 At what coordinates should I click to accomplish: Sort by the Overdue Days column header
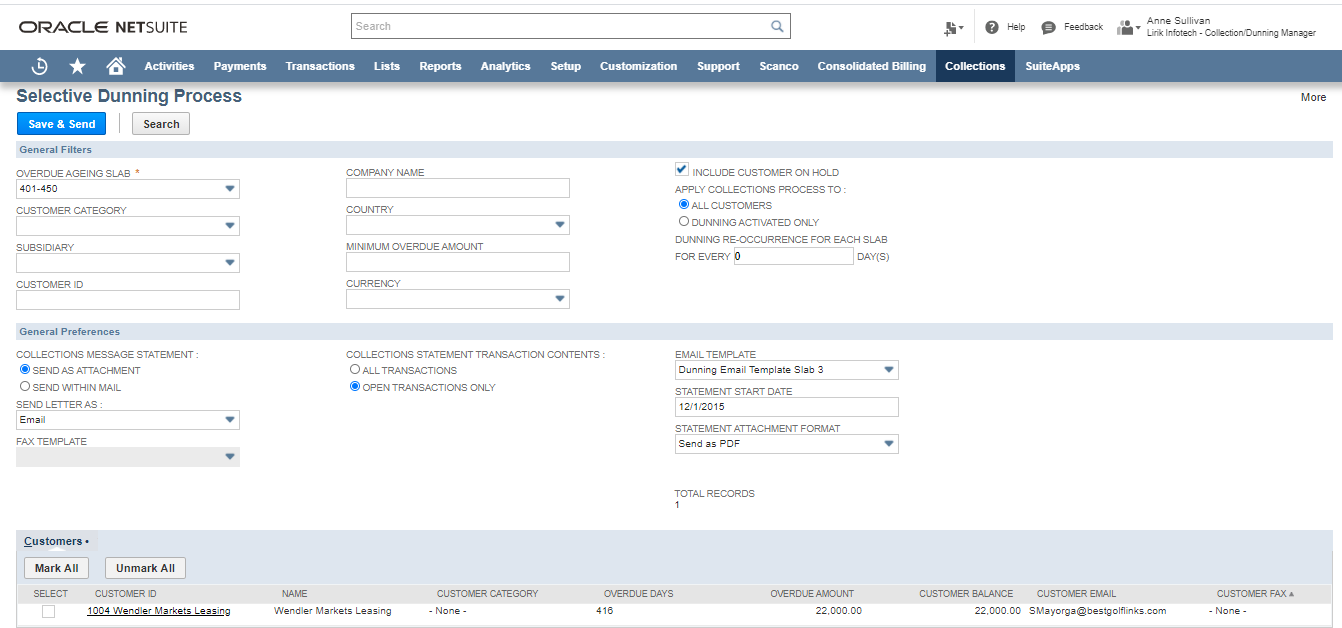click(x=638, y=593)
